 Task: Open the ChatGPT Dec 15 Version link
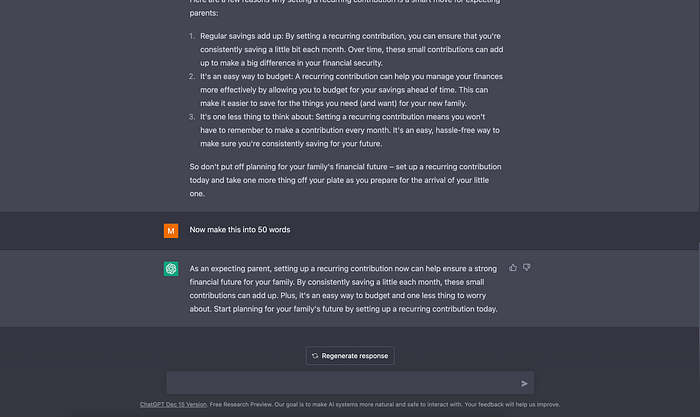(173, 404)
